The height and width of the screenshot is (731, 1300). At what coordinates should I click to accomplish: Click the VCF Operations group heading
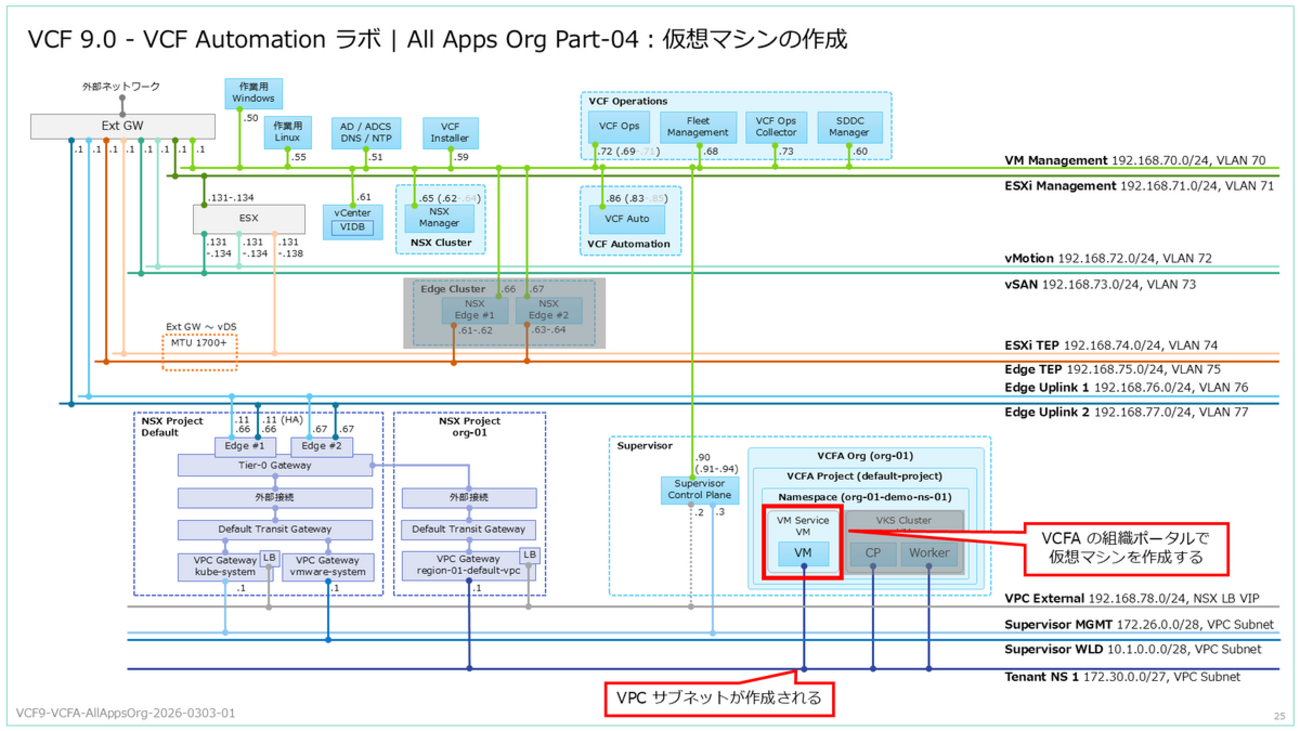click(x=627, y=101)
